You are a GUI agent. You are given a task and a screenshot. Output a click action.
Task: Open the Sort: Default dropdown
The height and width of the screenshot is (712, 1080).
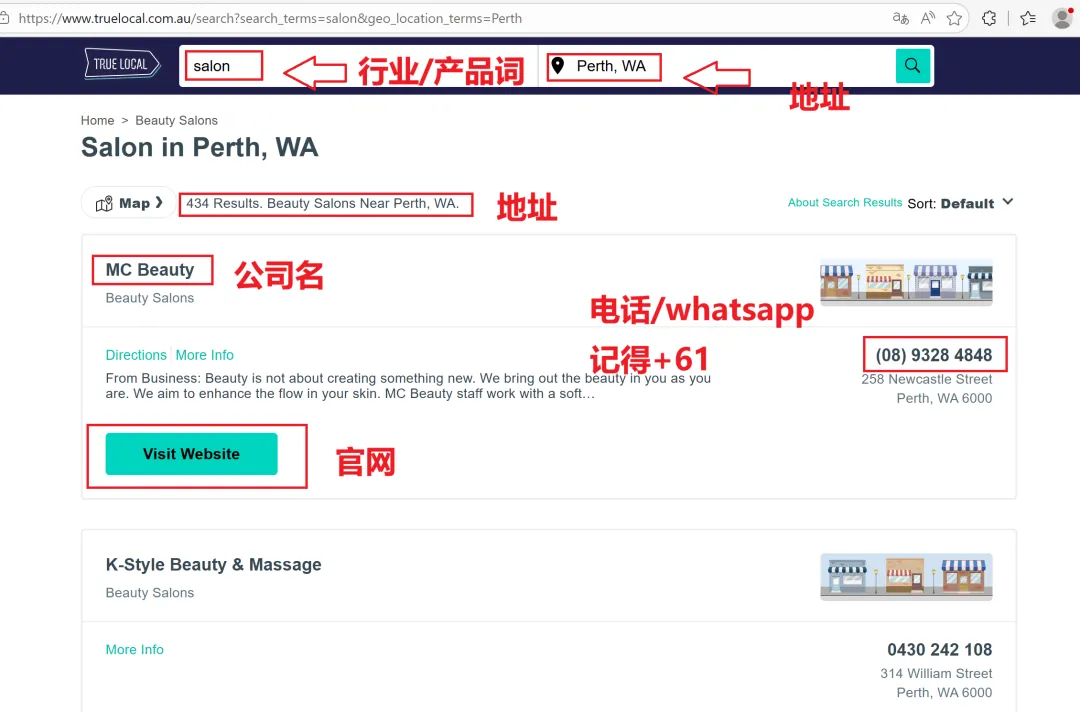[x=960, y=203]
